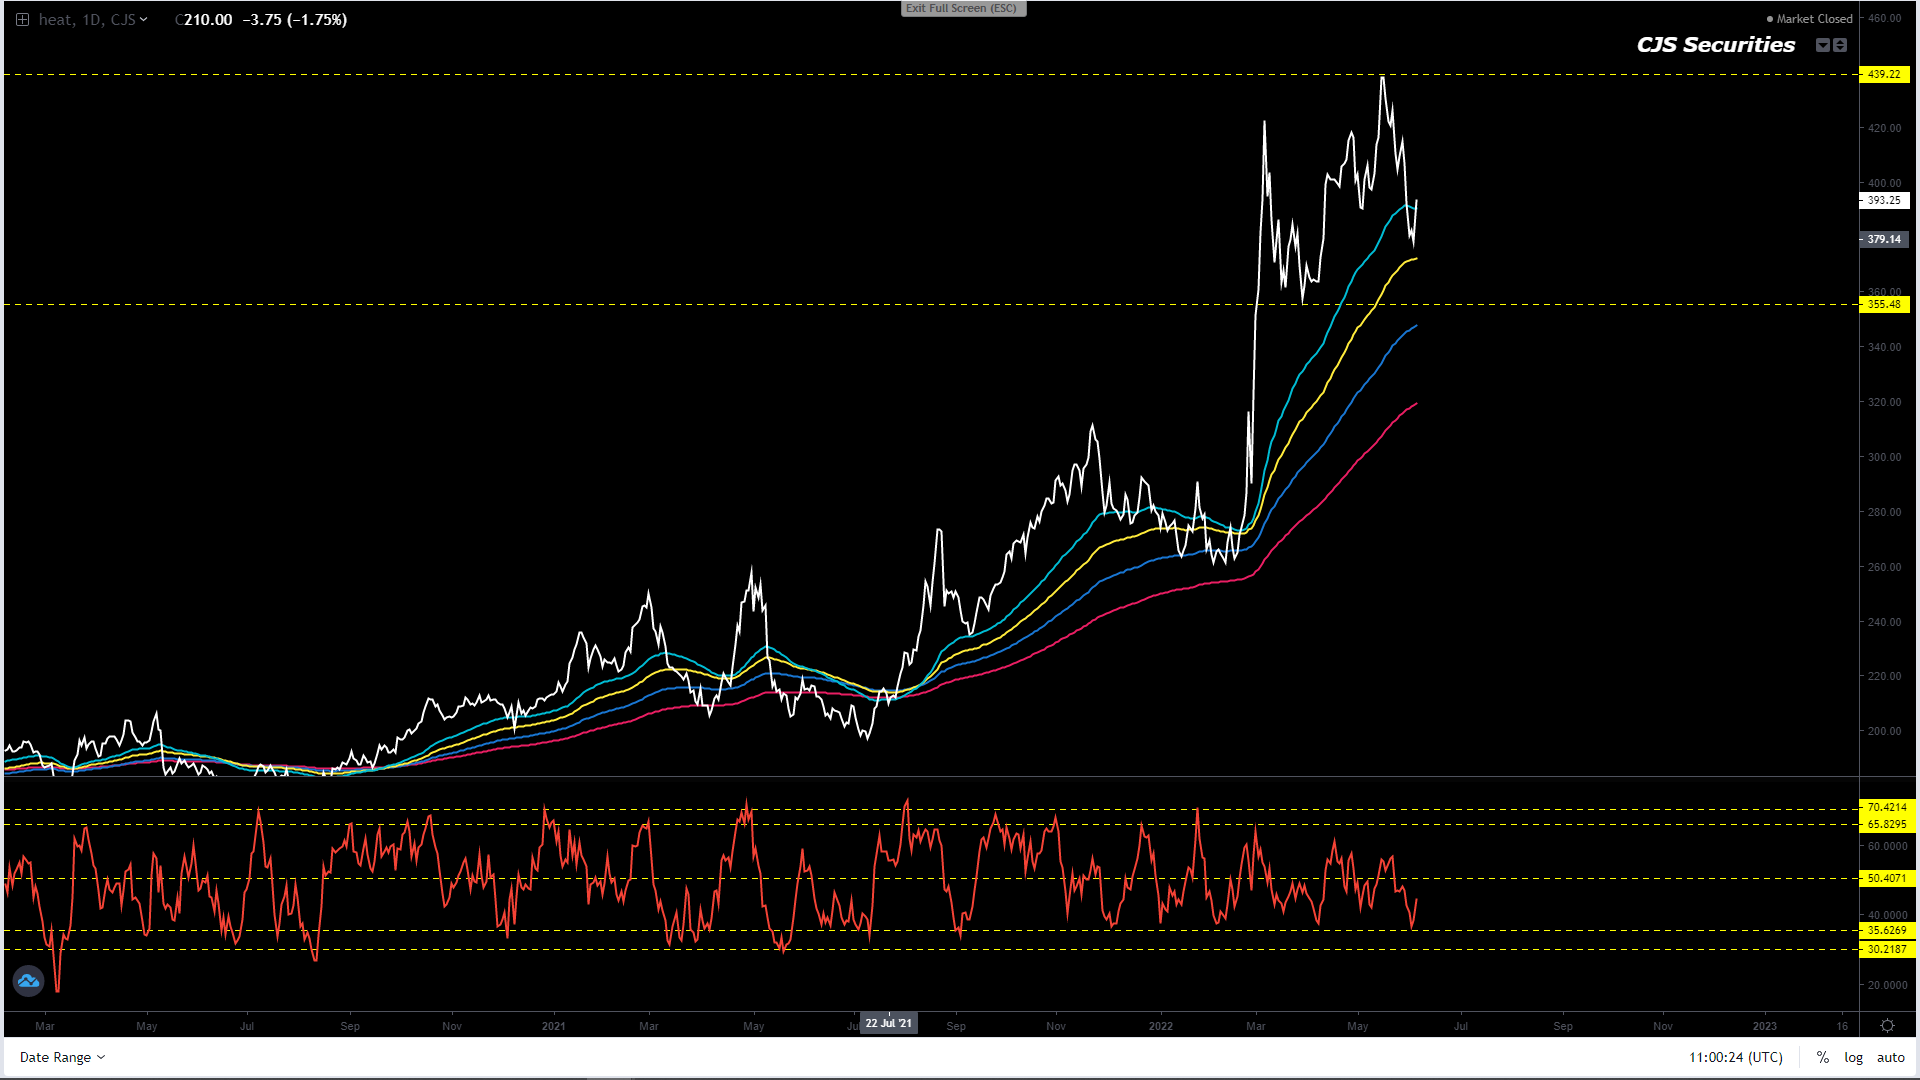The width and height of the screenshot is (1920, 1080).
Task: Click the 22 Jul '21 date marker
Action: click(888, 1023)
